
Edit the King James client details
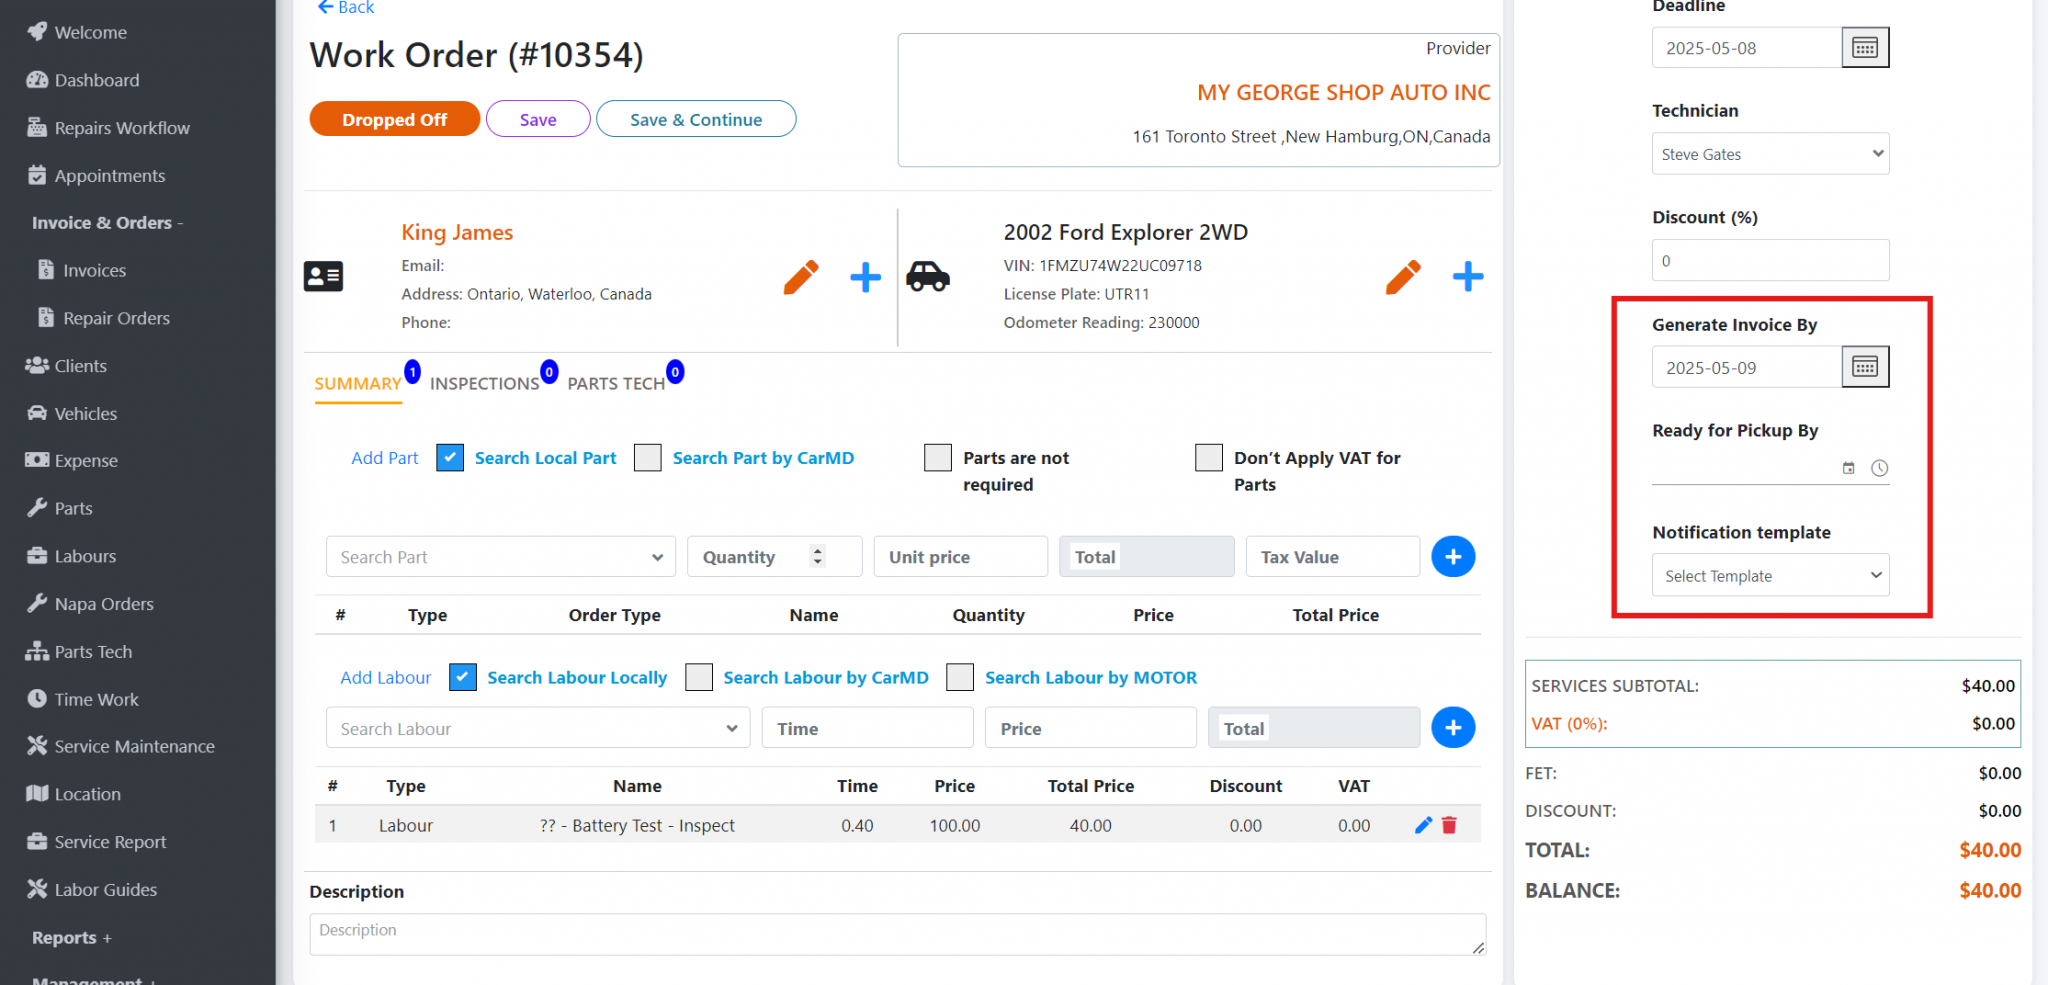pyautogui.click(x=800, y=277)
